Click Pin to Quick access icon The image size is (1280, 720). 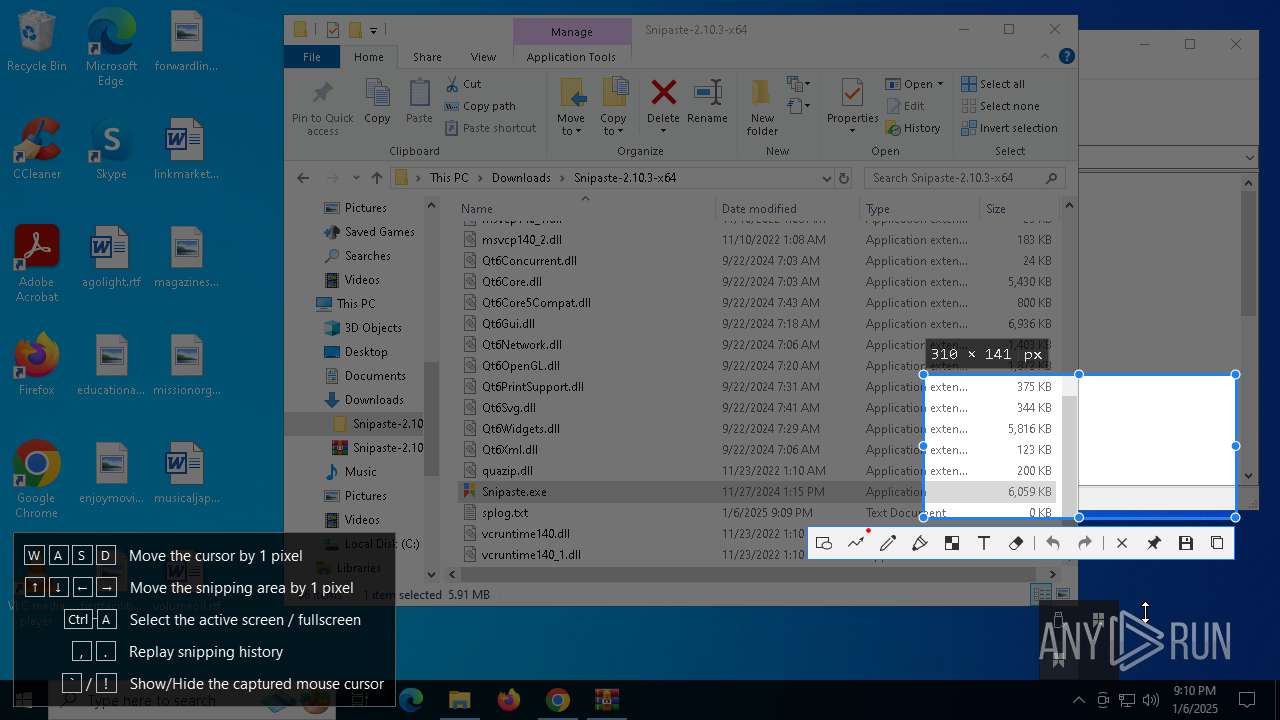coord(322,94)
